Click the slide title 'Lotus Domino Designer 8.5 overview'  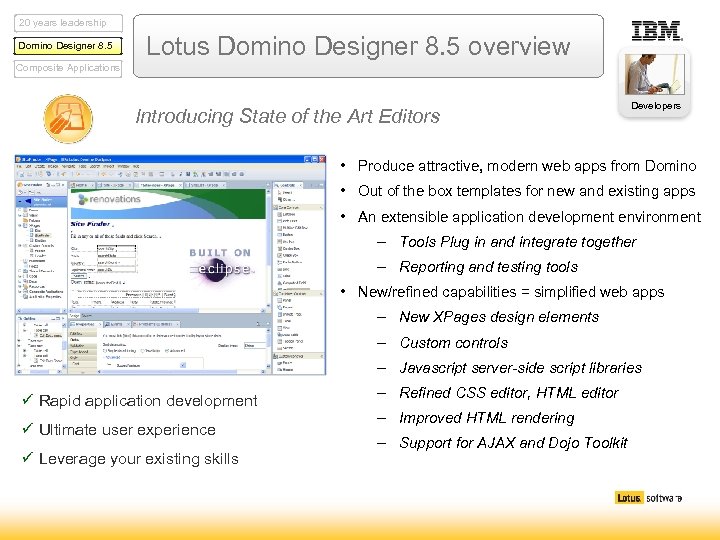(358, 46)
